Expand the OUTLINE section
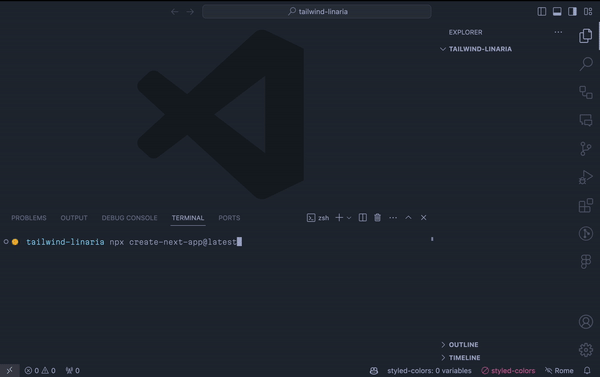 460,344
